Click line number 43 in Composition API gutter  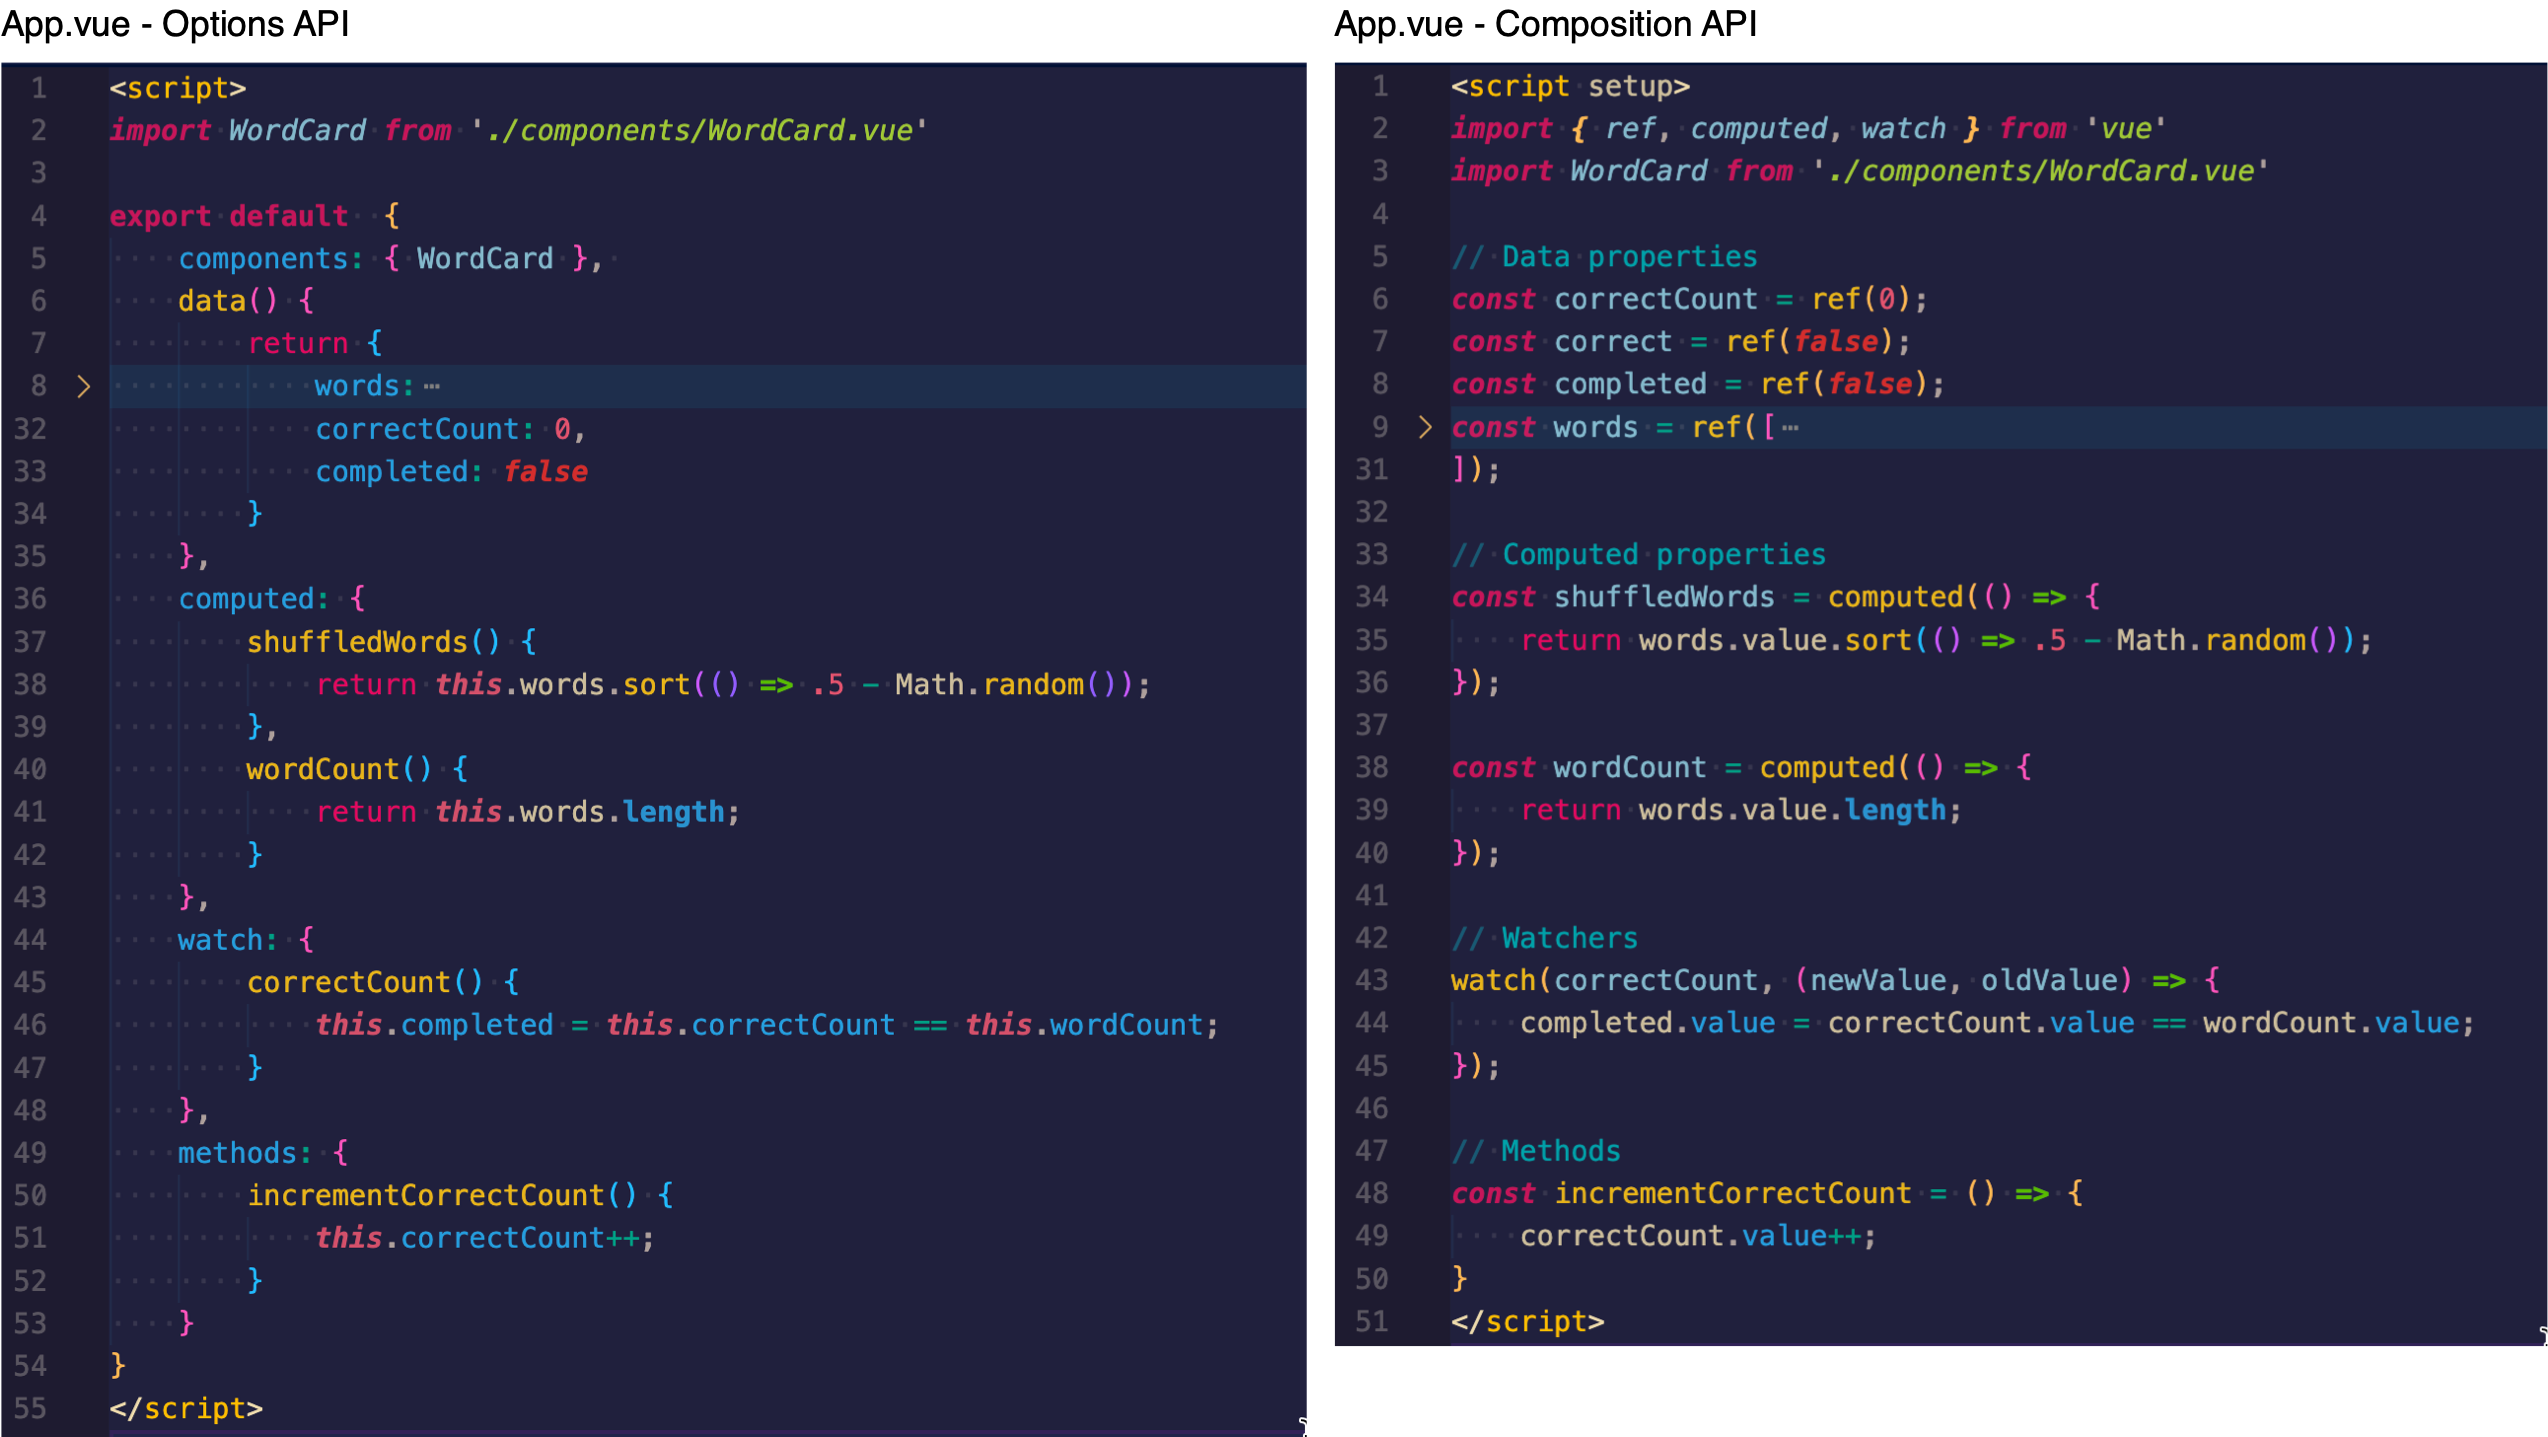point(1371,980)
